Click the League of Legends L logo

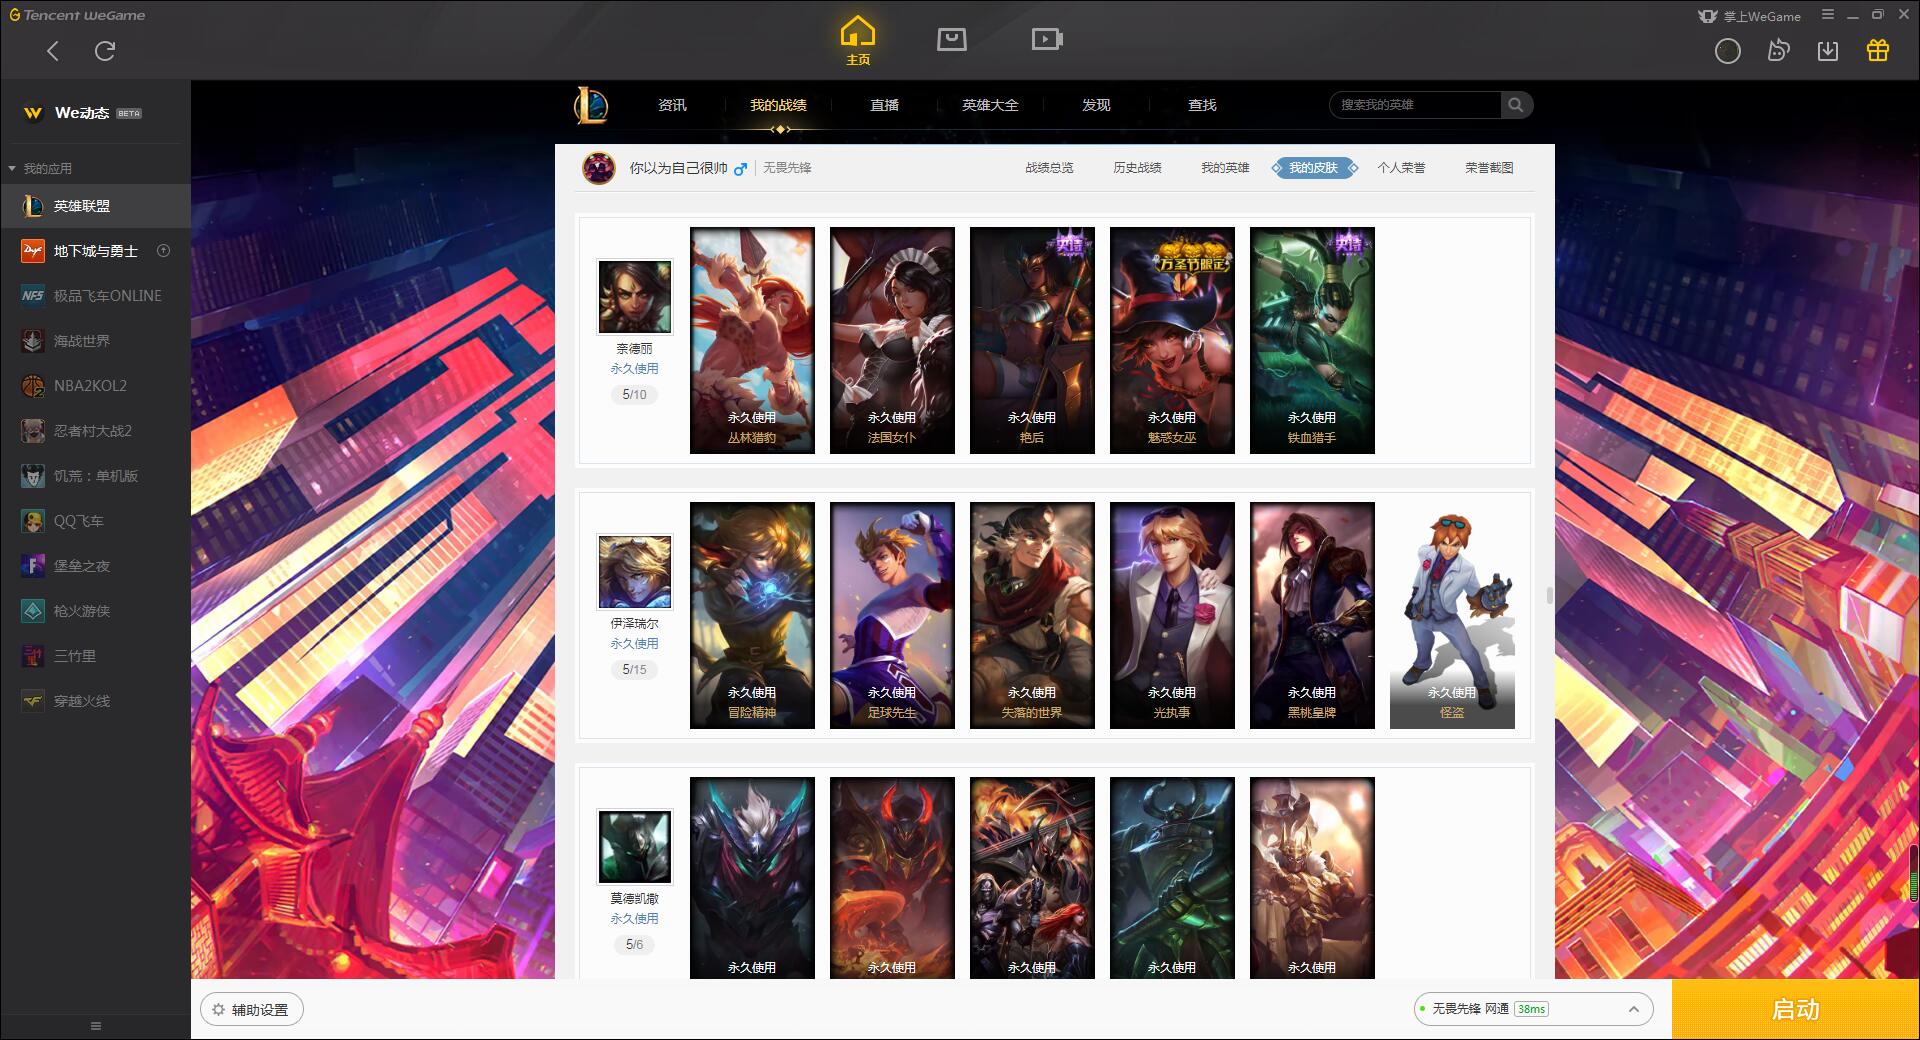point(591,105)
